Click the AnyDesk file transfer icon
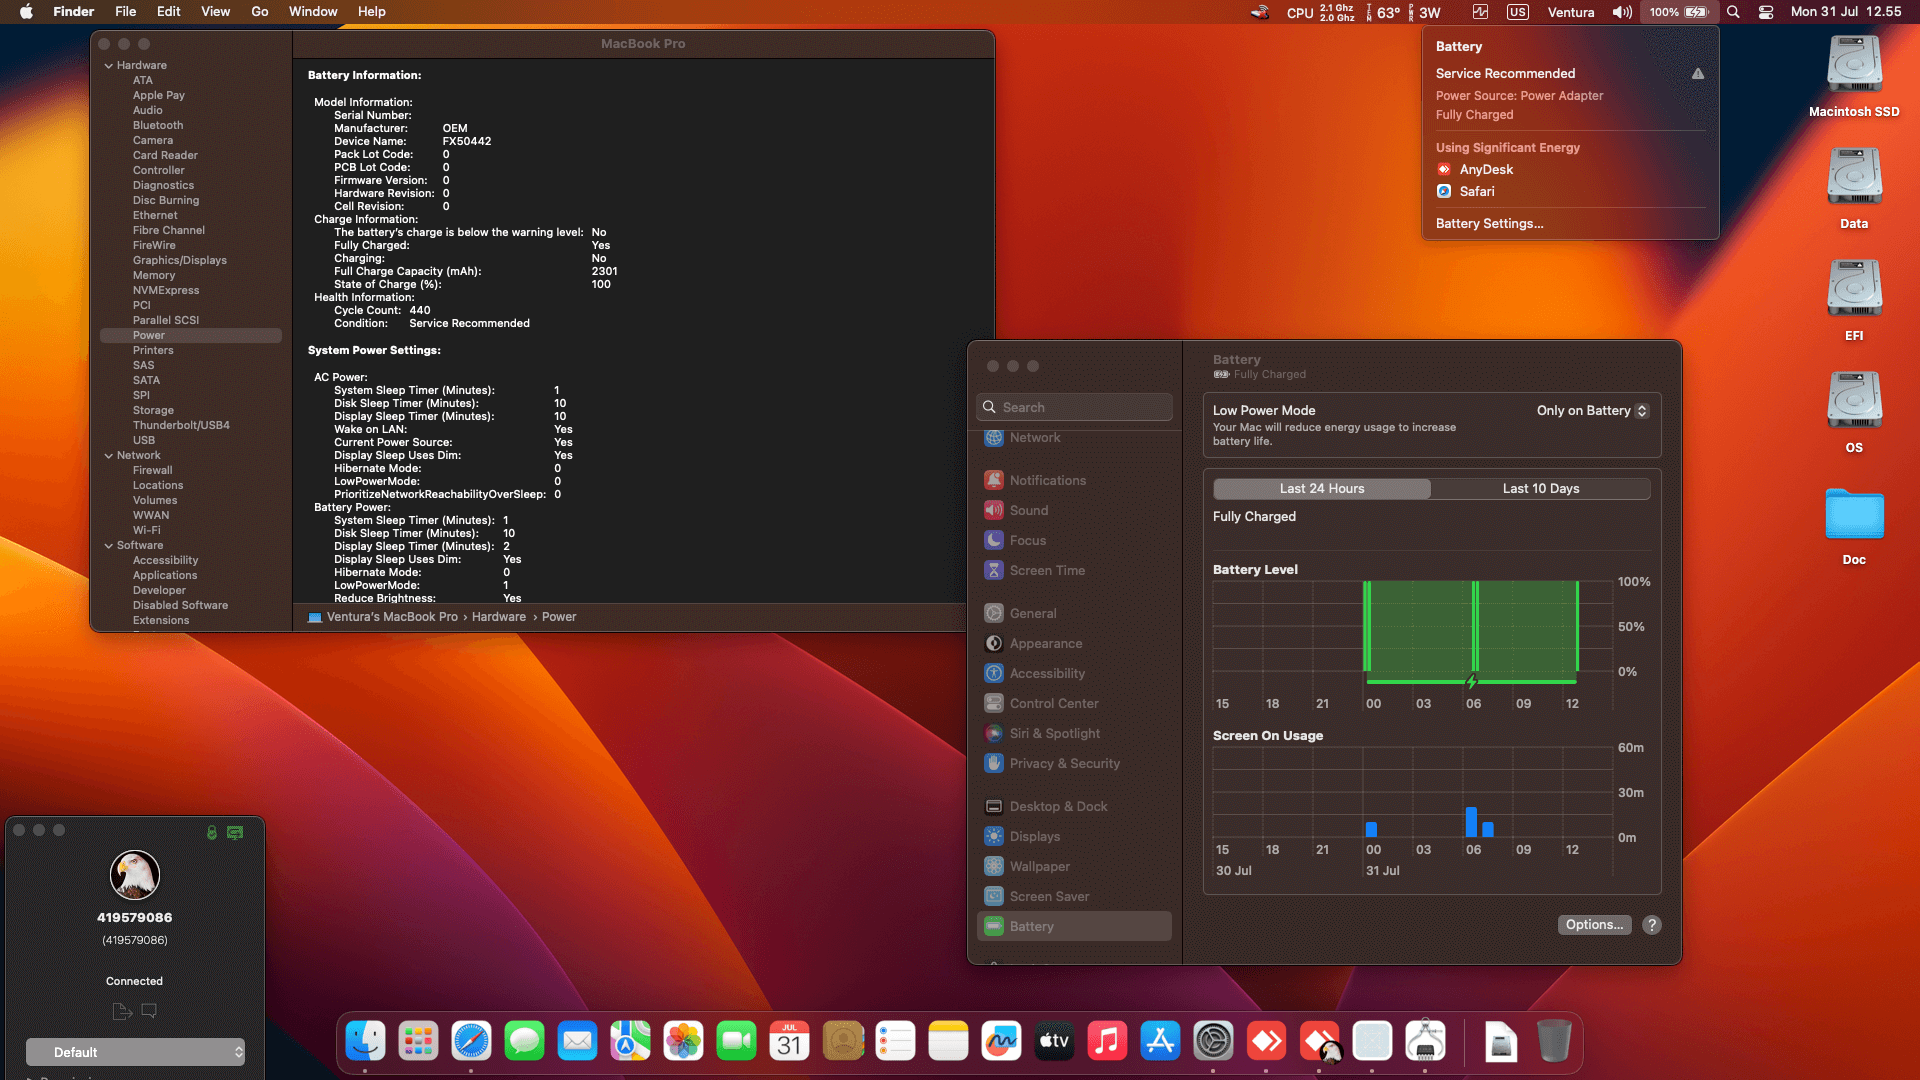Screen dimensions: 1920x1080 point(122,1011)
